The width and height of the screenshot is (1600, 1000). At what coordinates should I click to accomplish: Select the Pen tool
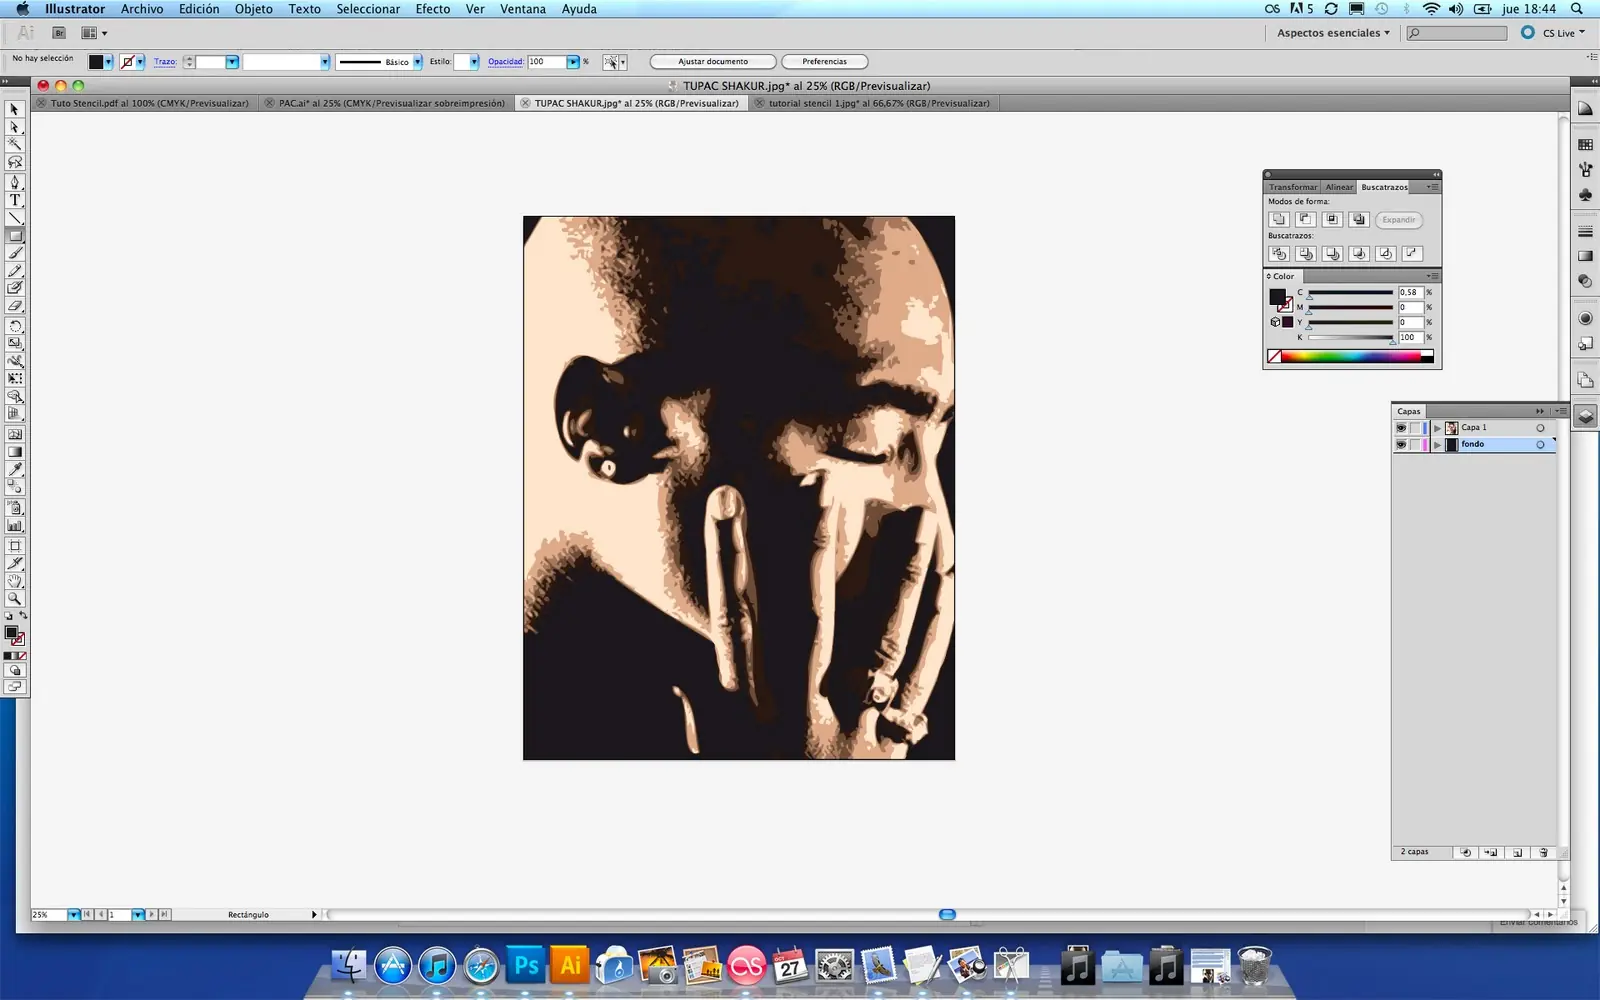(14, 182)
